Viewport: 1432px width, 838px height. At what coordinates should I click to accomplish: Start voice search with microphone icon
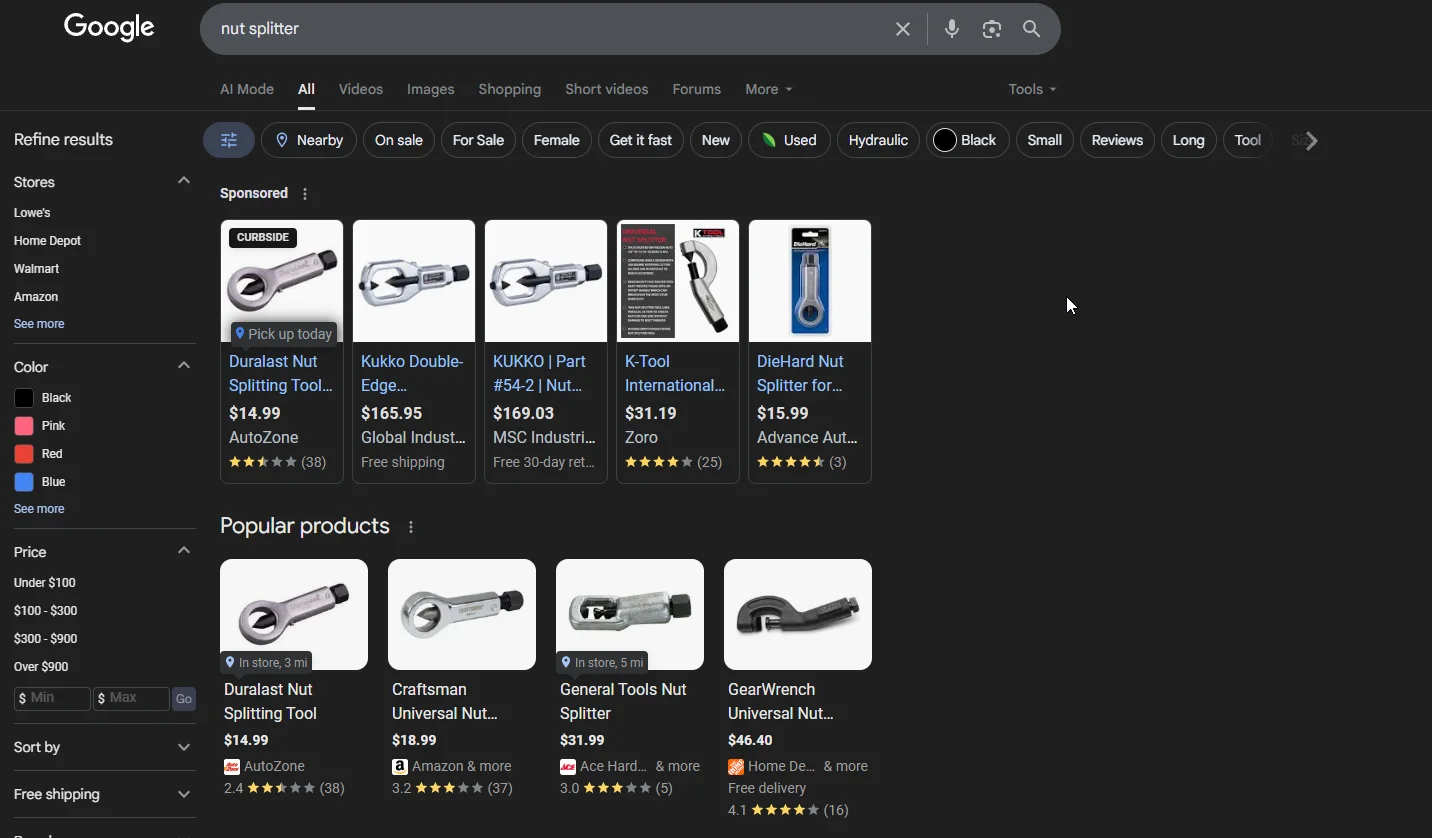coord(952,29)
